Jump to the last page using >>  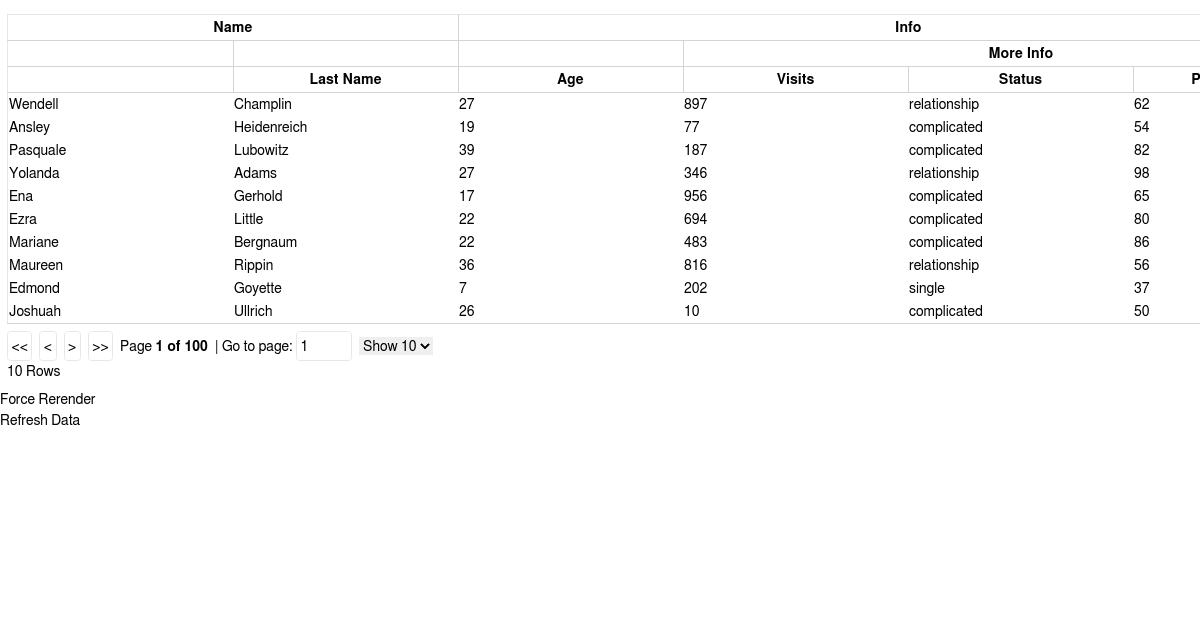[x=100, y=346]
